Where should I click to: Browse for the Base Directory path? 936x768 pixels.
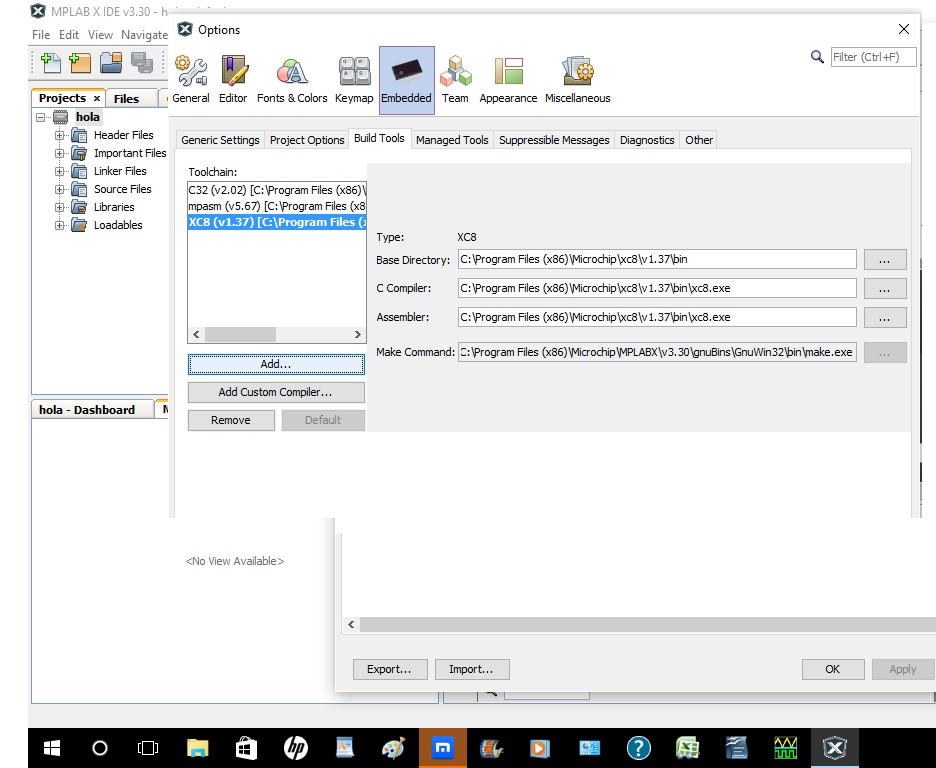pyautogui.click(x=885, y=260)
